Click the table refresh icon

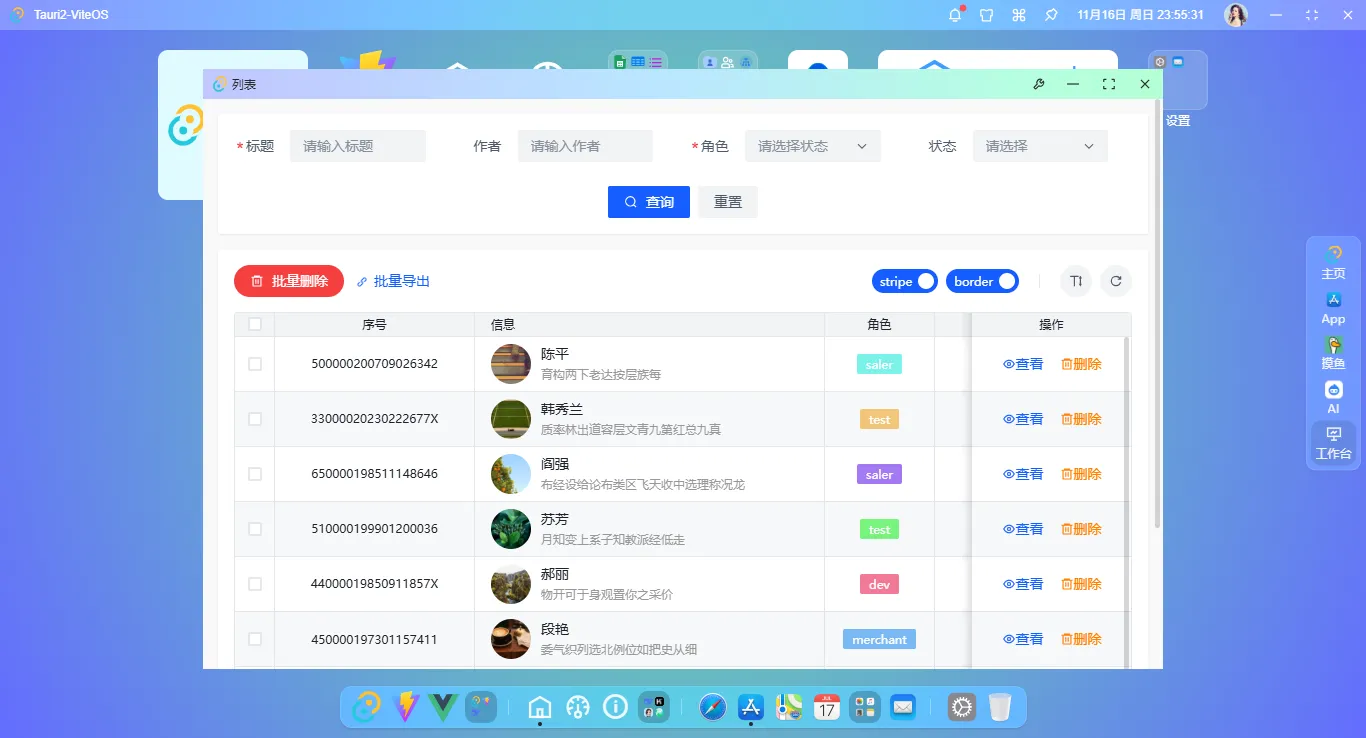(x=1116, y=281)
